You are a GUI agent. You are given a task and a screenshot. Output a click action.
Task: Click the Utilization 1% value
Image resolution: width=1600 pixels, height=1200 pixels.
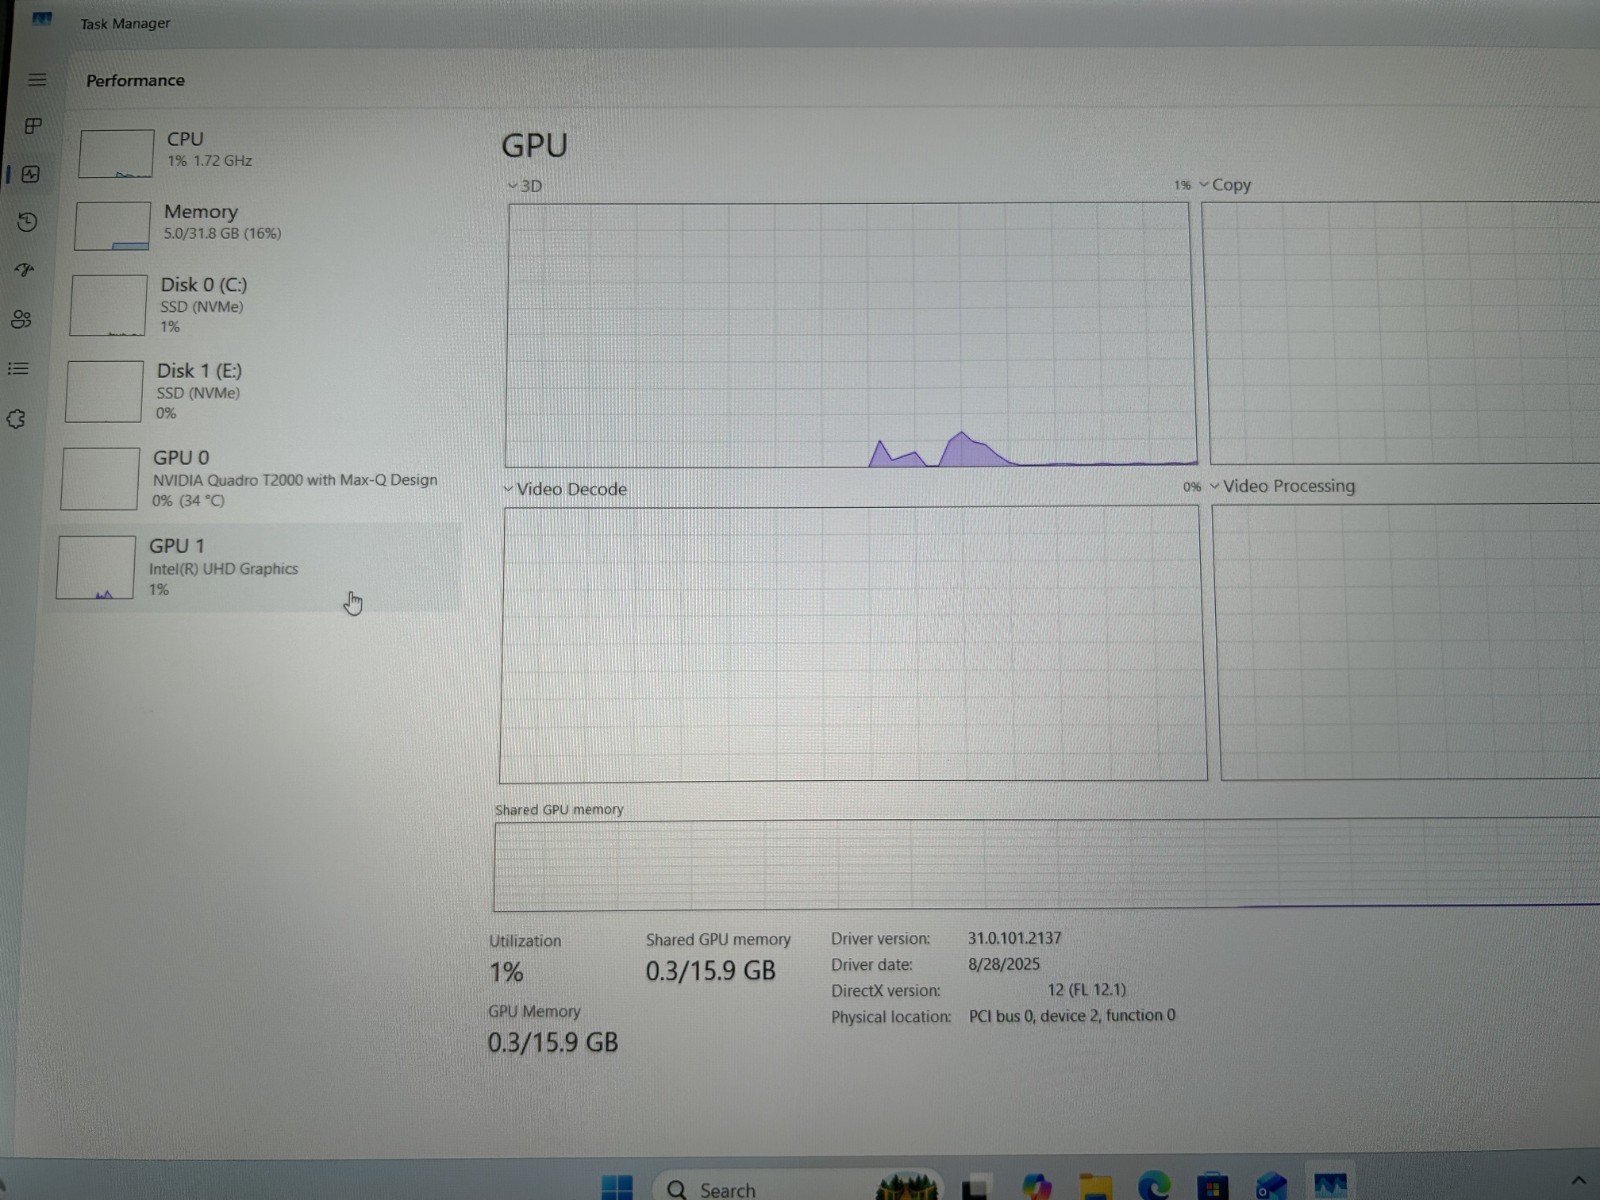click(506, 972)
